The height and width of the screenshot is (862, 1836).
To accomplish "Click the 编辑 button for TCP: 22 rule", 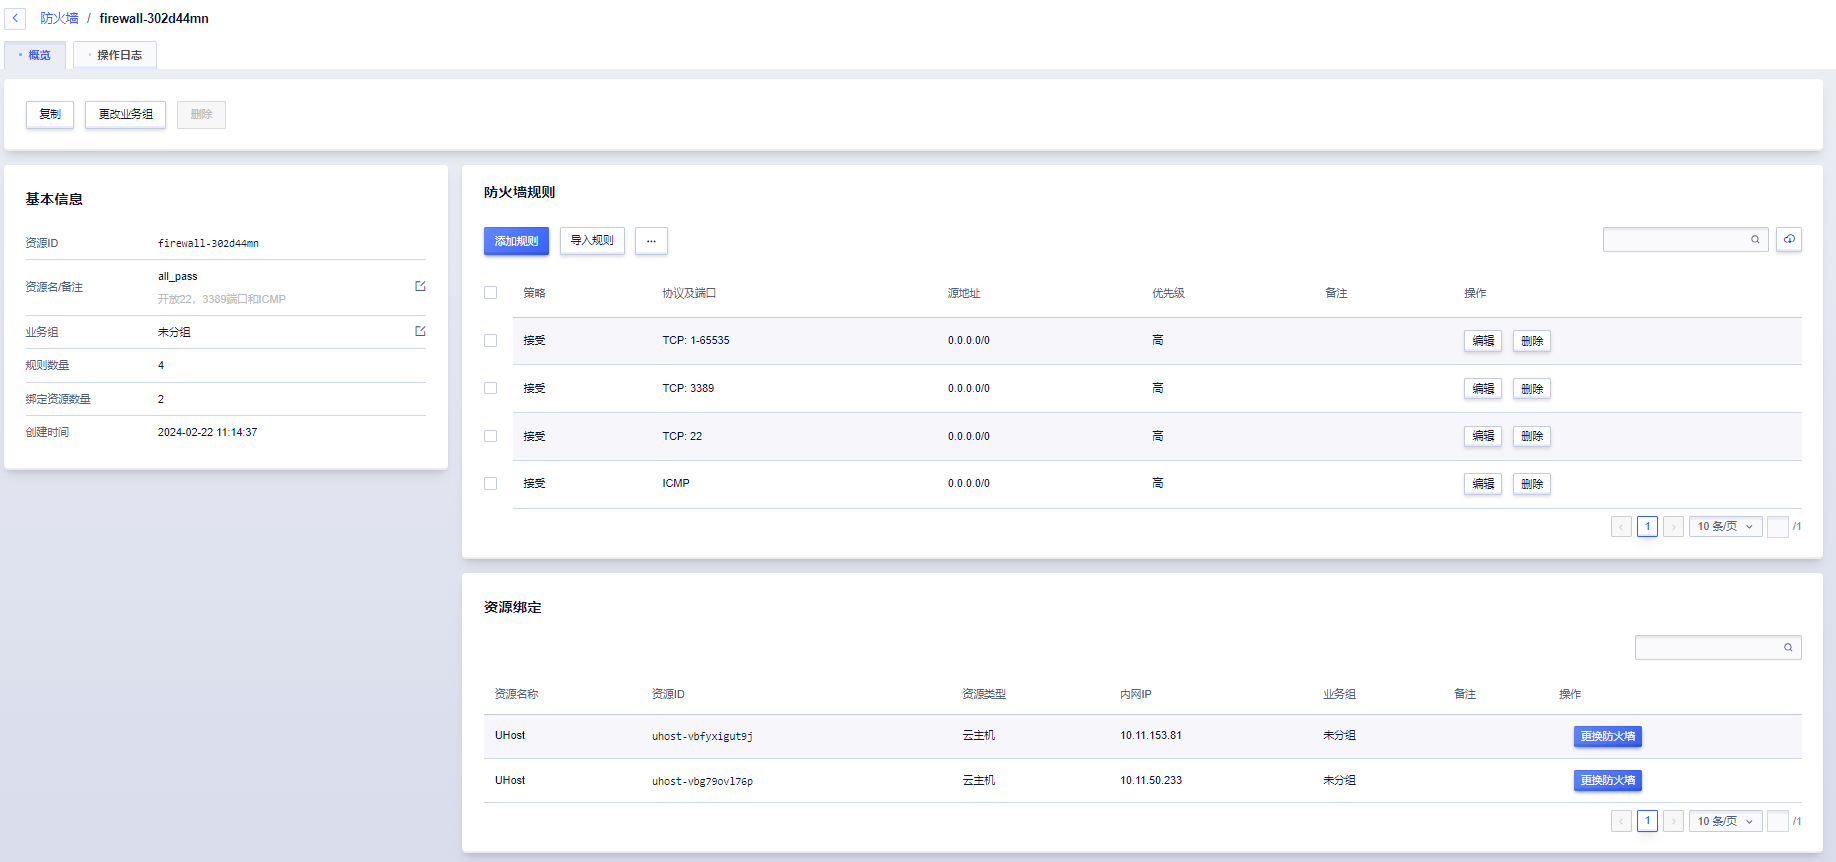I will 1483,436.
